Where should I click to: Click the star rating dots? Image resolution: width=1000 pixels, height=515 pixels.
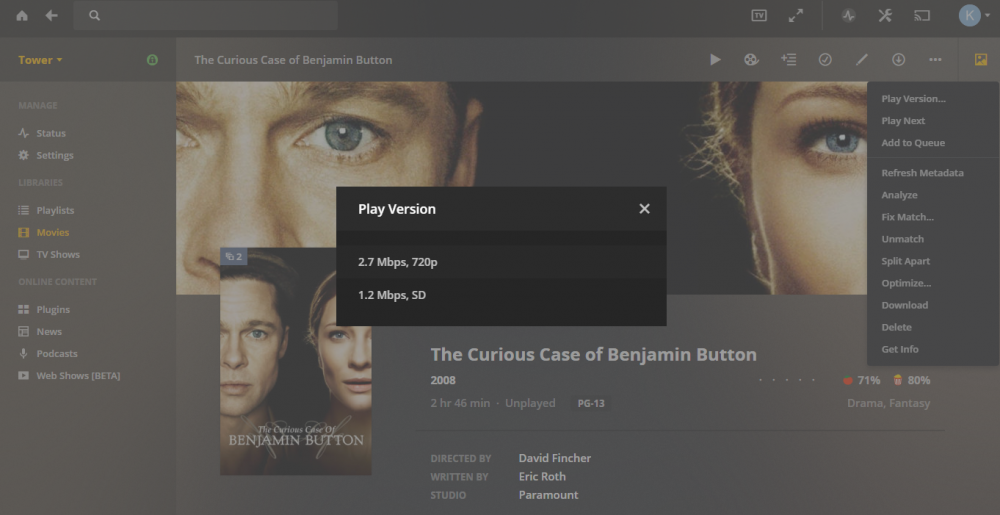pos(787,381)
